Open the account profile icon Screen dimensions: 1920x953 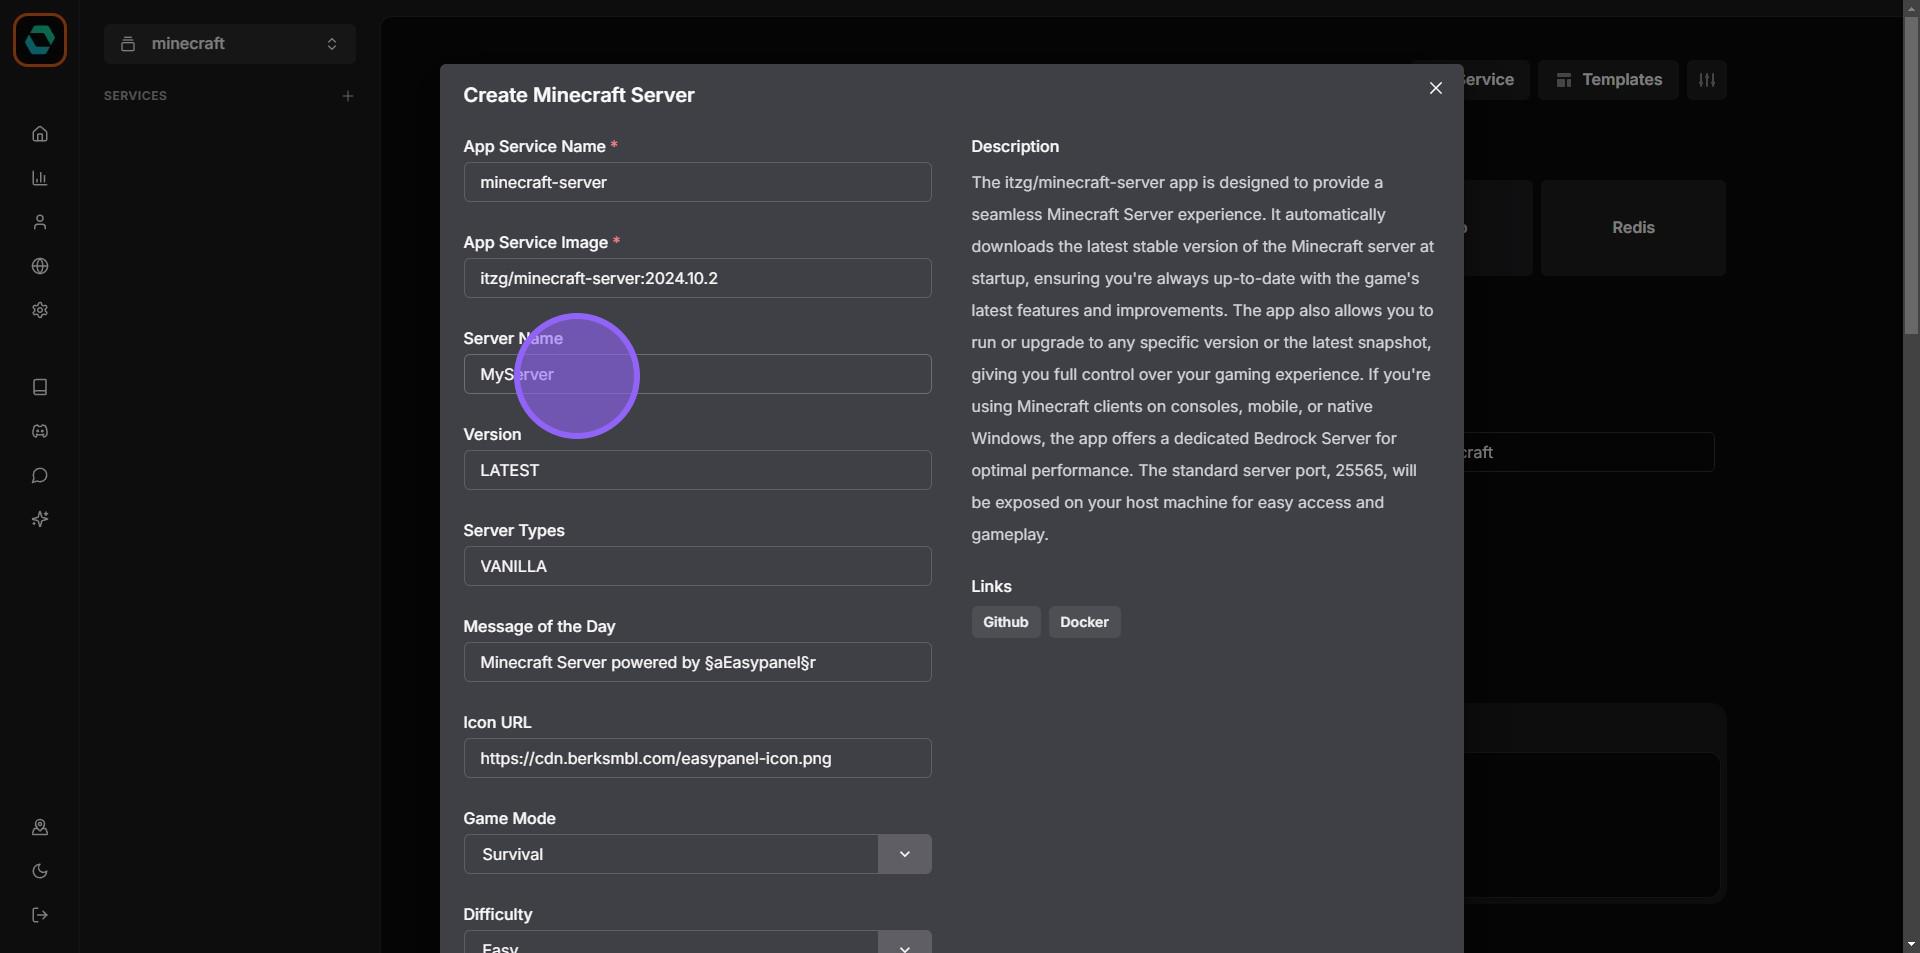(40, 827)
